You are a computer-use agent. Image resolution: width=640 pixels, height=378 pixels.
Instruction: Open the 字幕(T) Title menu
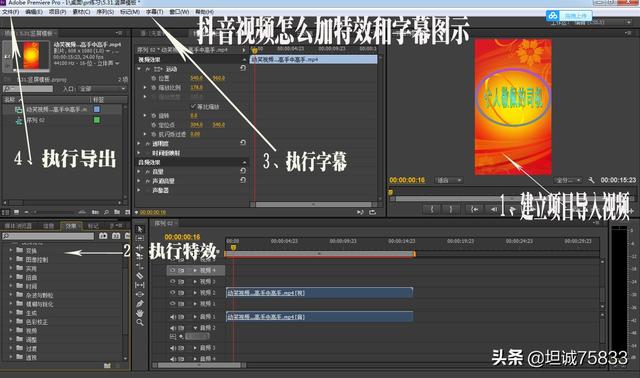click(x=155, y=12)
